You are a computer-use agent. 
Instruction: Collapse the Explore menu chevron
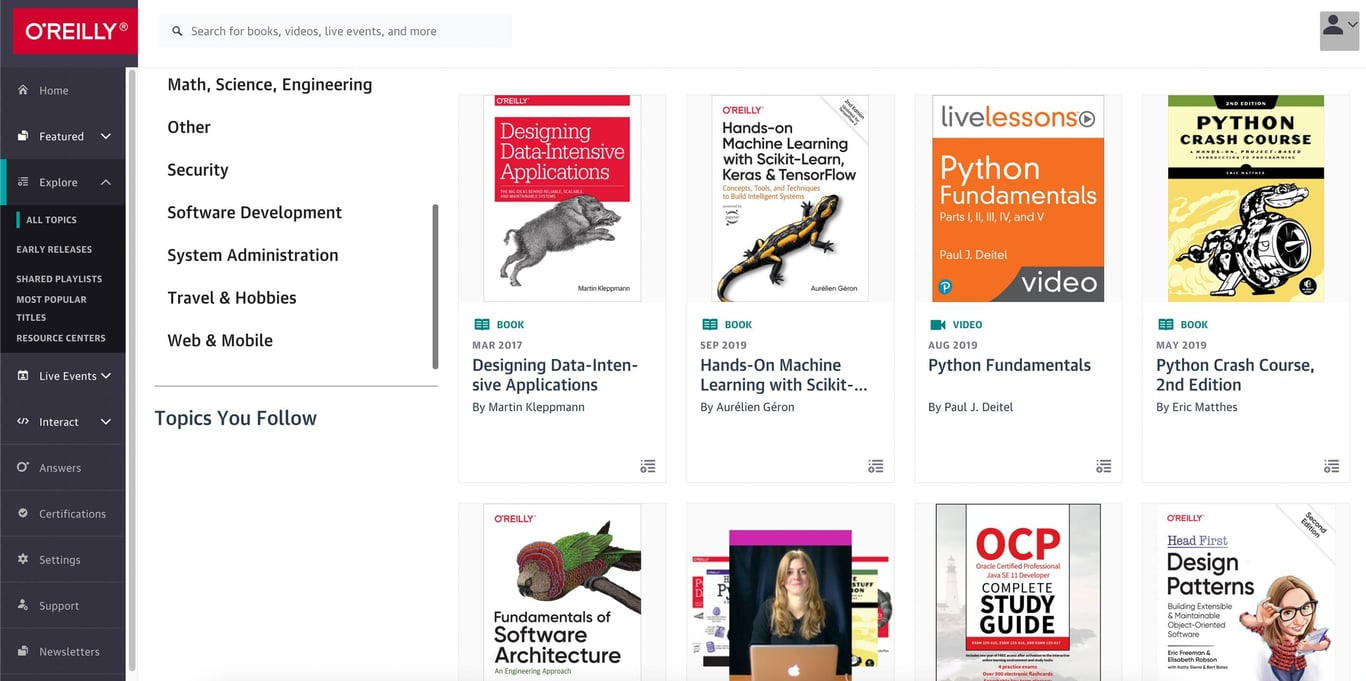pos(106,182)
